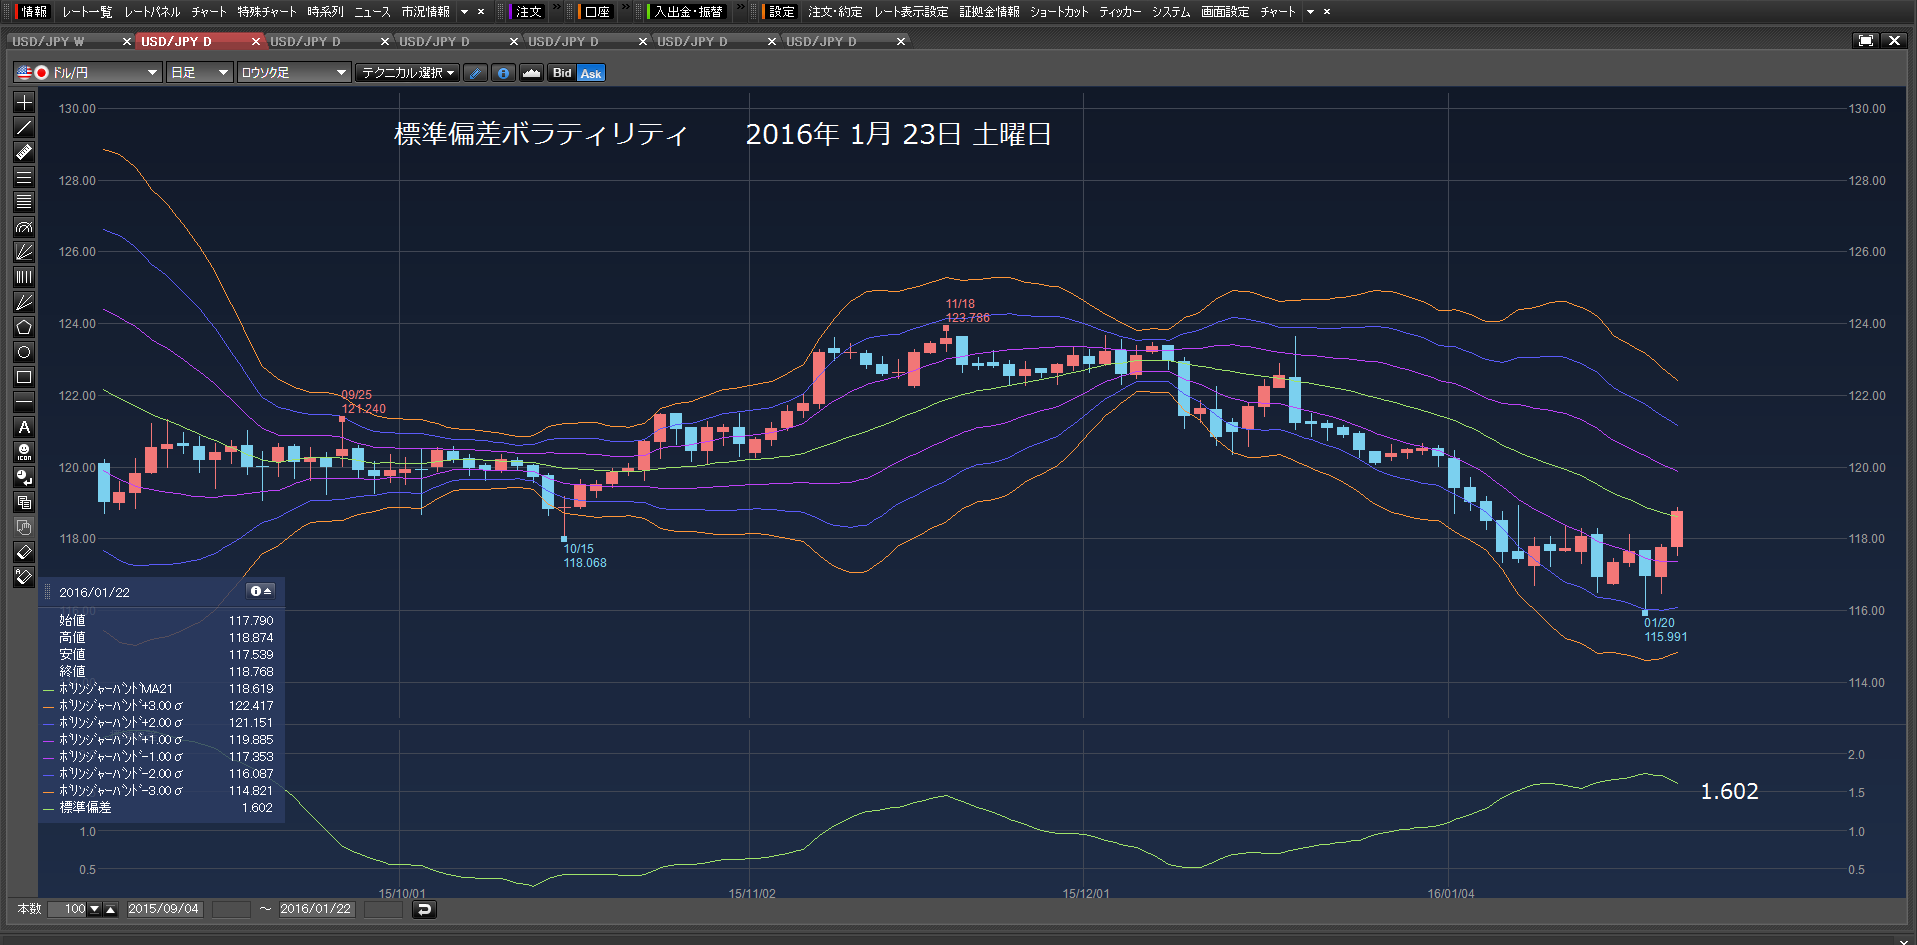The image size is (1917, 945).
Task: Expand the dropdown arrow after 市況情報
Action: point(464,12)
